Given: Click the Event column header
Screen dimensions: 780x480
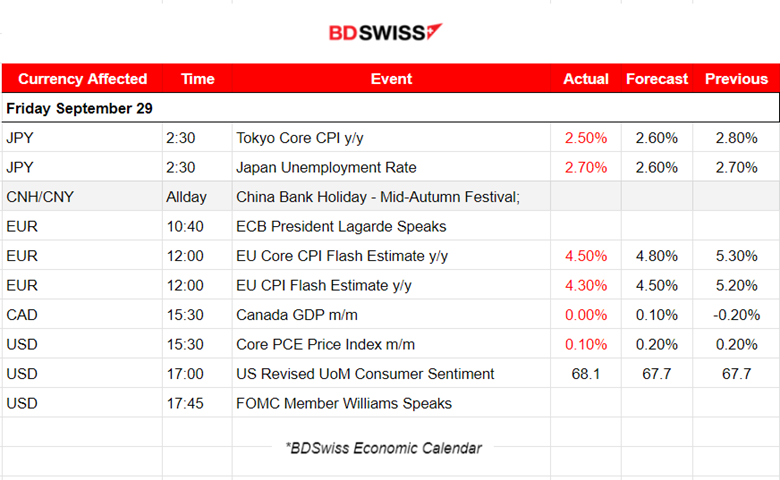Looking at the screenshot, I should (391, 79).
